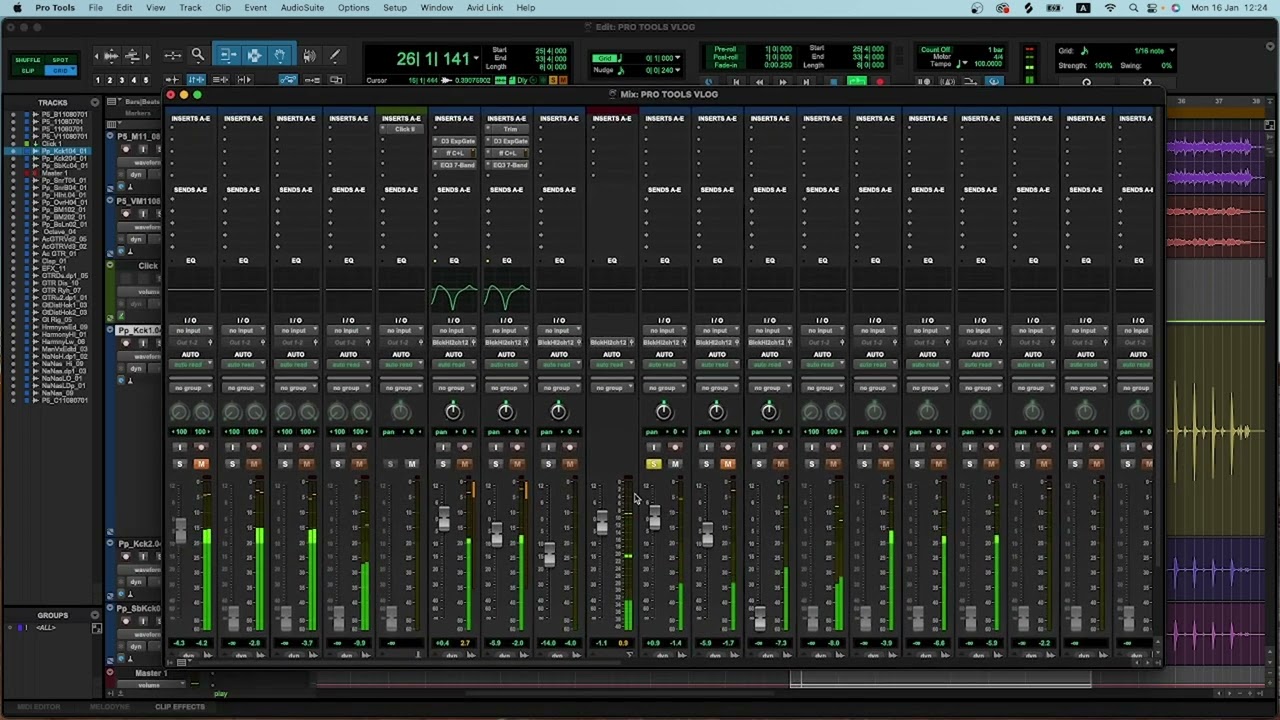Click the blue eye transport icon
This screenshot has height=720, width=1280.
click(x=994, y=82)
